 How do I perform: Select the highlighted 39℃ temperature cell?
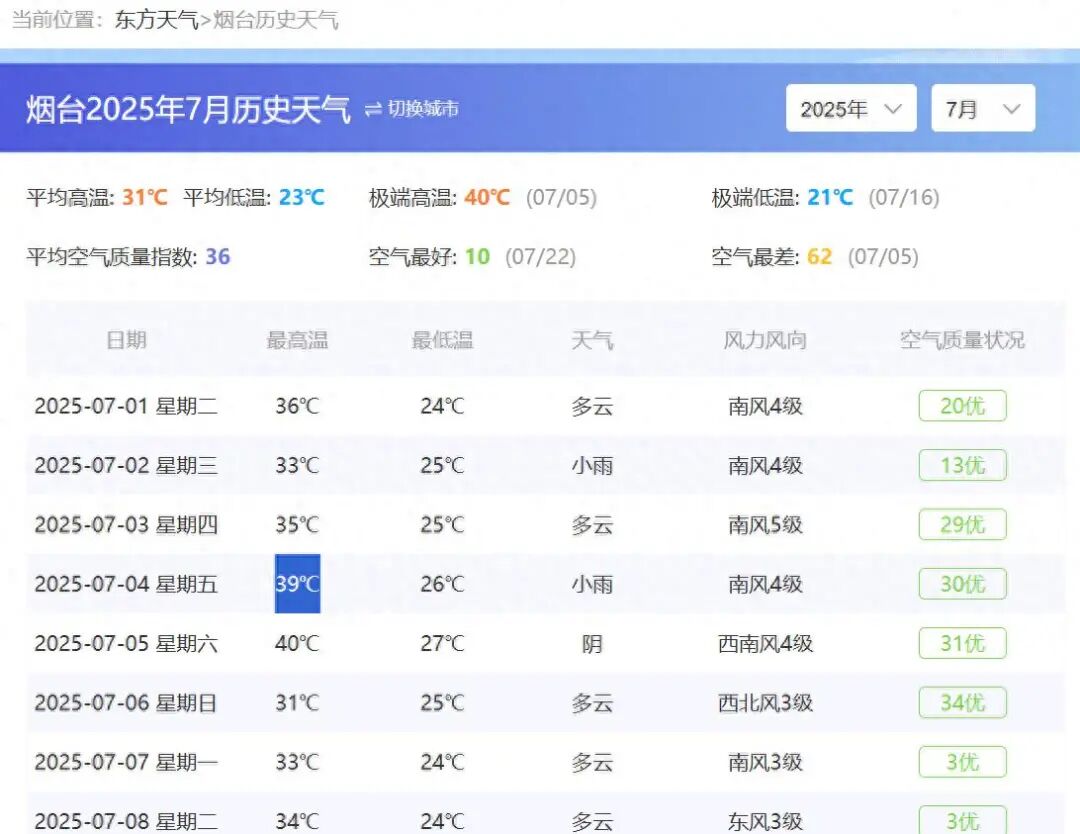coord(297,584)
